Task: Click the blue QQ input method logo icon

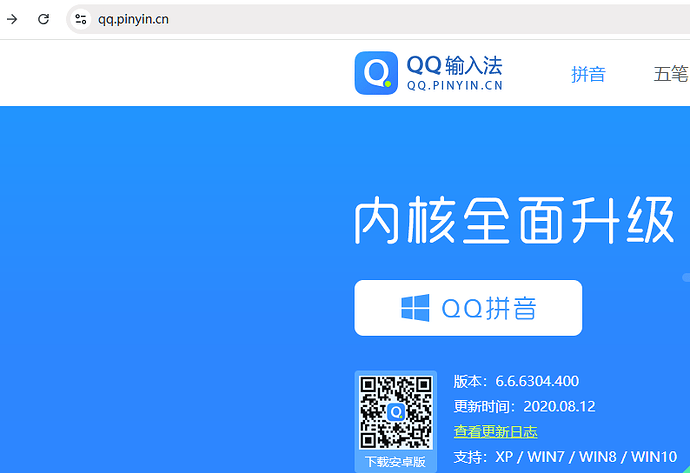Action: pyautogui.click(x=376, y=73)
